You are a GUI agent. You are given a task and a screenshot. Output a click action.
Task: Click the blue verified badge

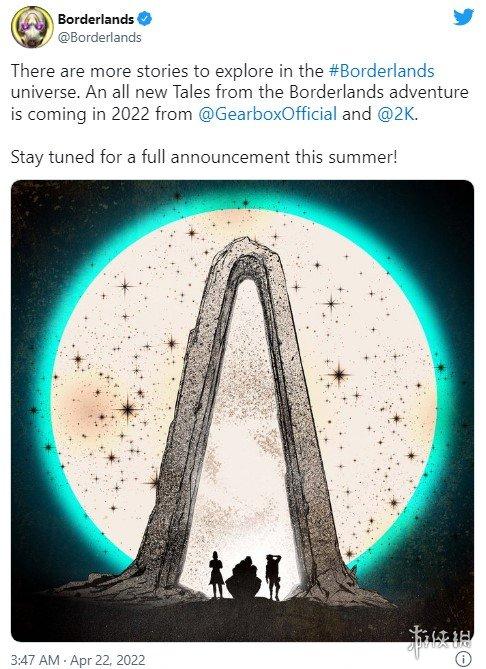tap(145, 19)
